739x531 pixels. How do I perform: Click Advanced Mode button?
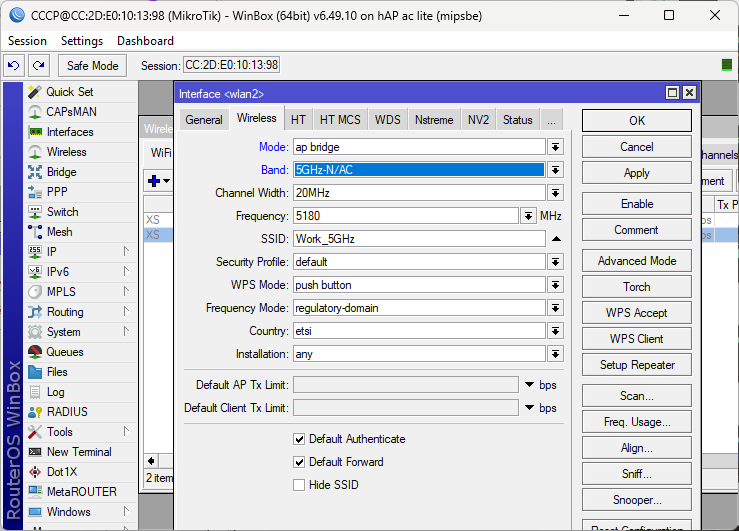tap(637, 261)
